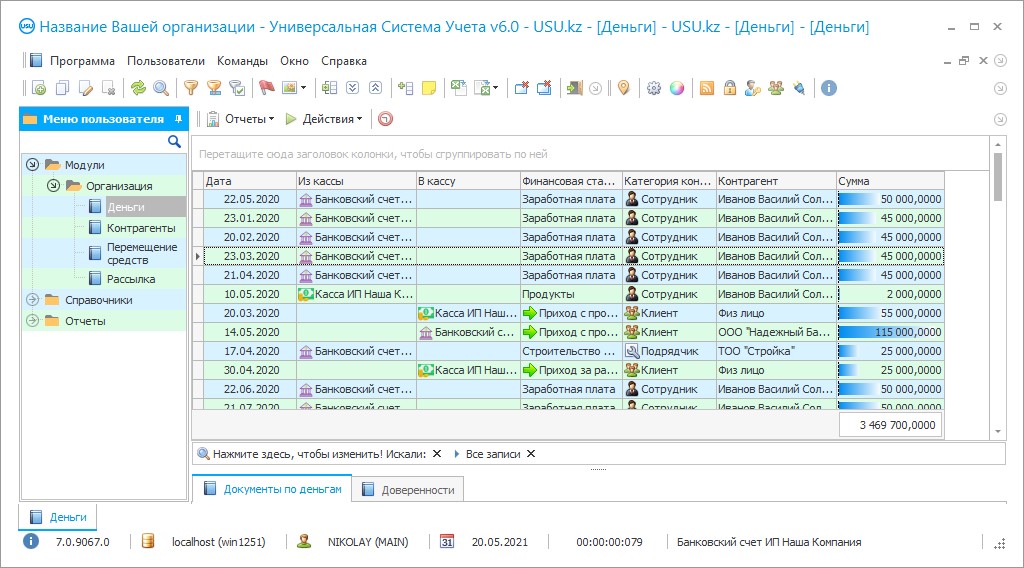Open settings gear toolbar icon

[654, 88]
